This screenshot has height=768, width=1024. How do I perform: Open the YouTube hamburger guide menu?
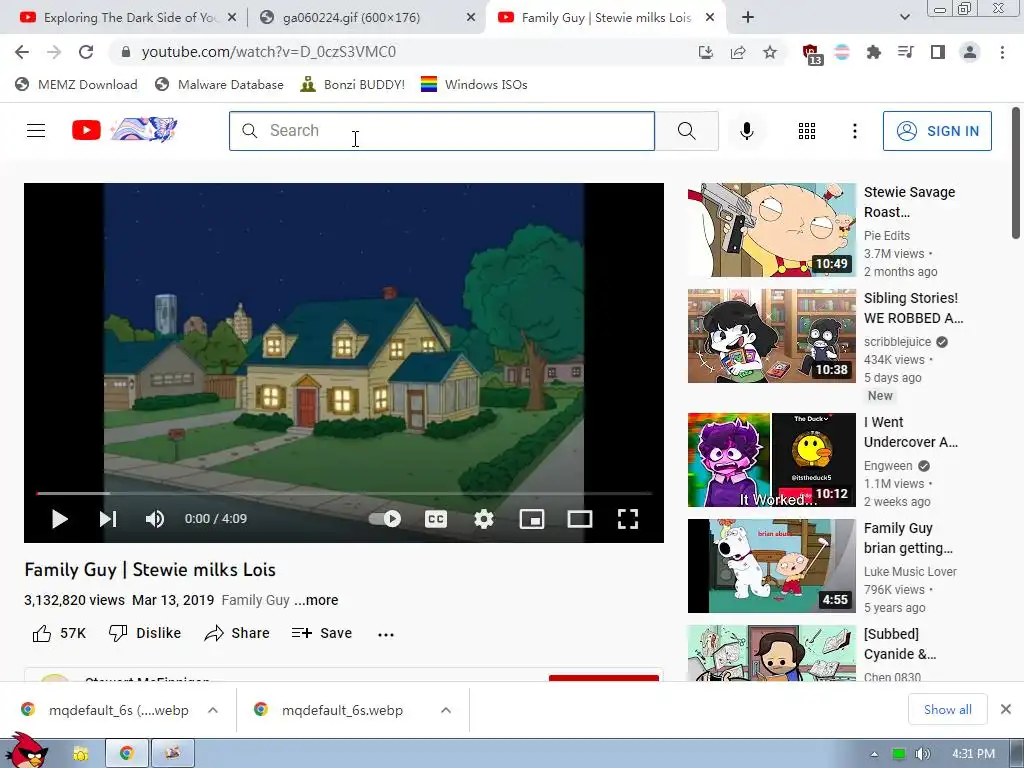36,131
